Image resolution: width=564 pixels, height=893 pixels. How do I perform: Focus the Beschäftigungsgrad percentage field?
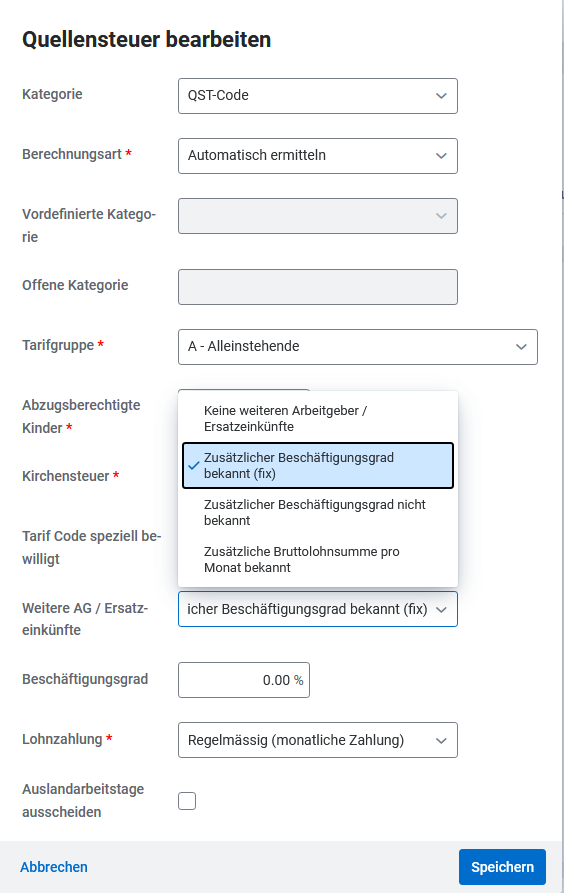point(244,680)
